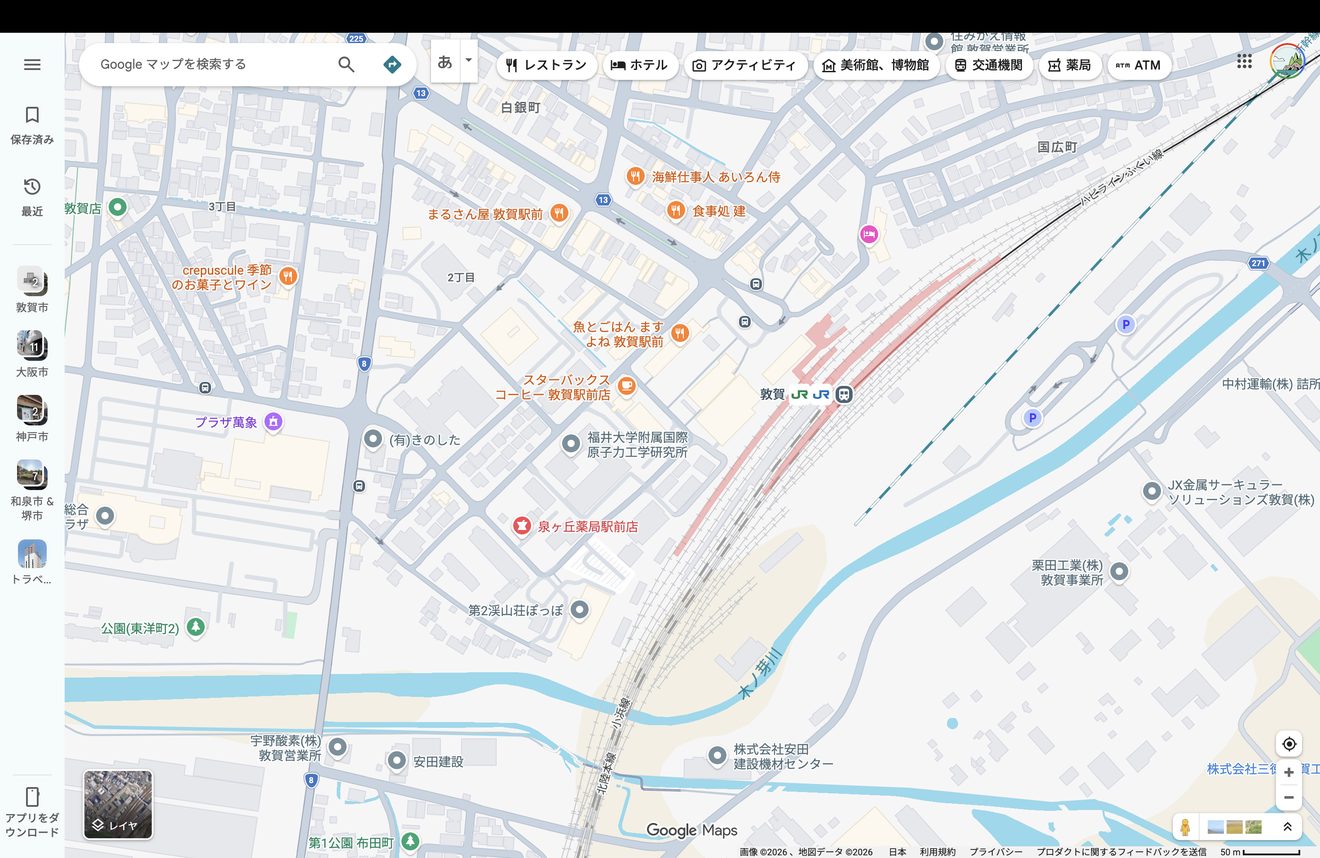Open recent history (最近)
This screenshot has height=858, width=1320.
point(32,197)
